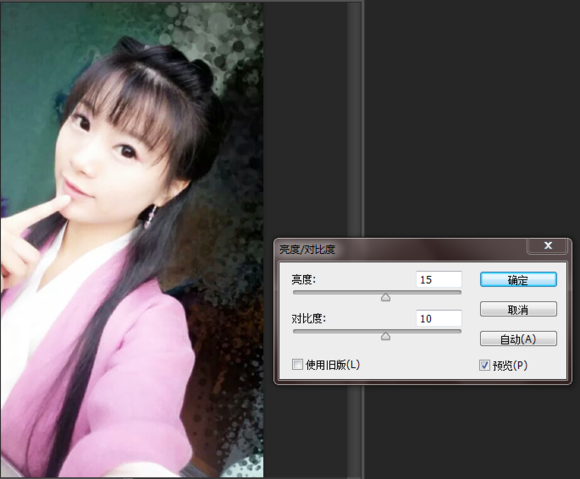This screenshot has height=479, width=580.
Task: Click 确定 to confirm brightness/contrast
Action: pyautogui.click(x=518, y=280)
